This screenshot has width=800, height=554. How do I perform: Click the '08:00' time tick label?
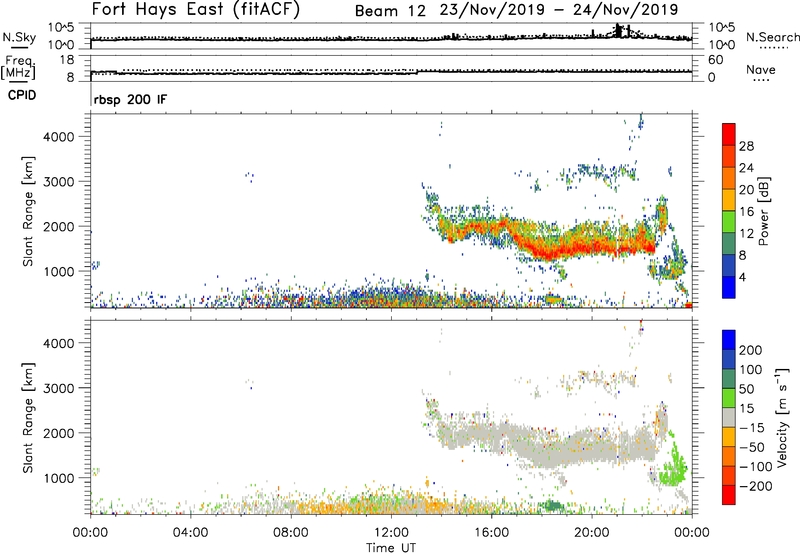pyautogui.click(x=290, y=533)
